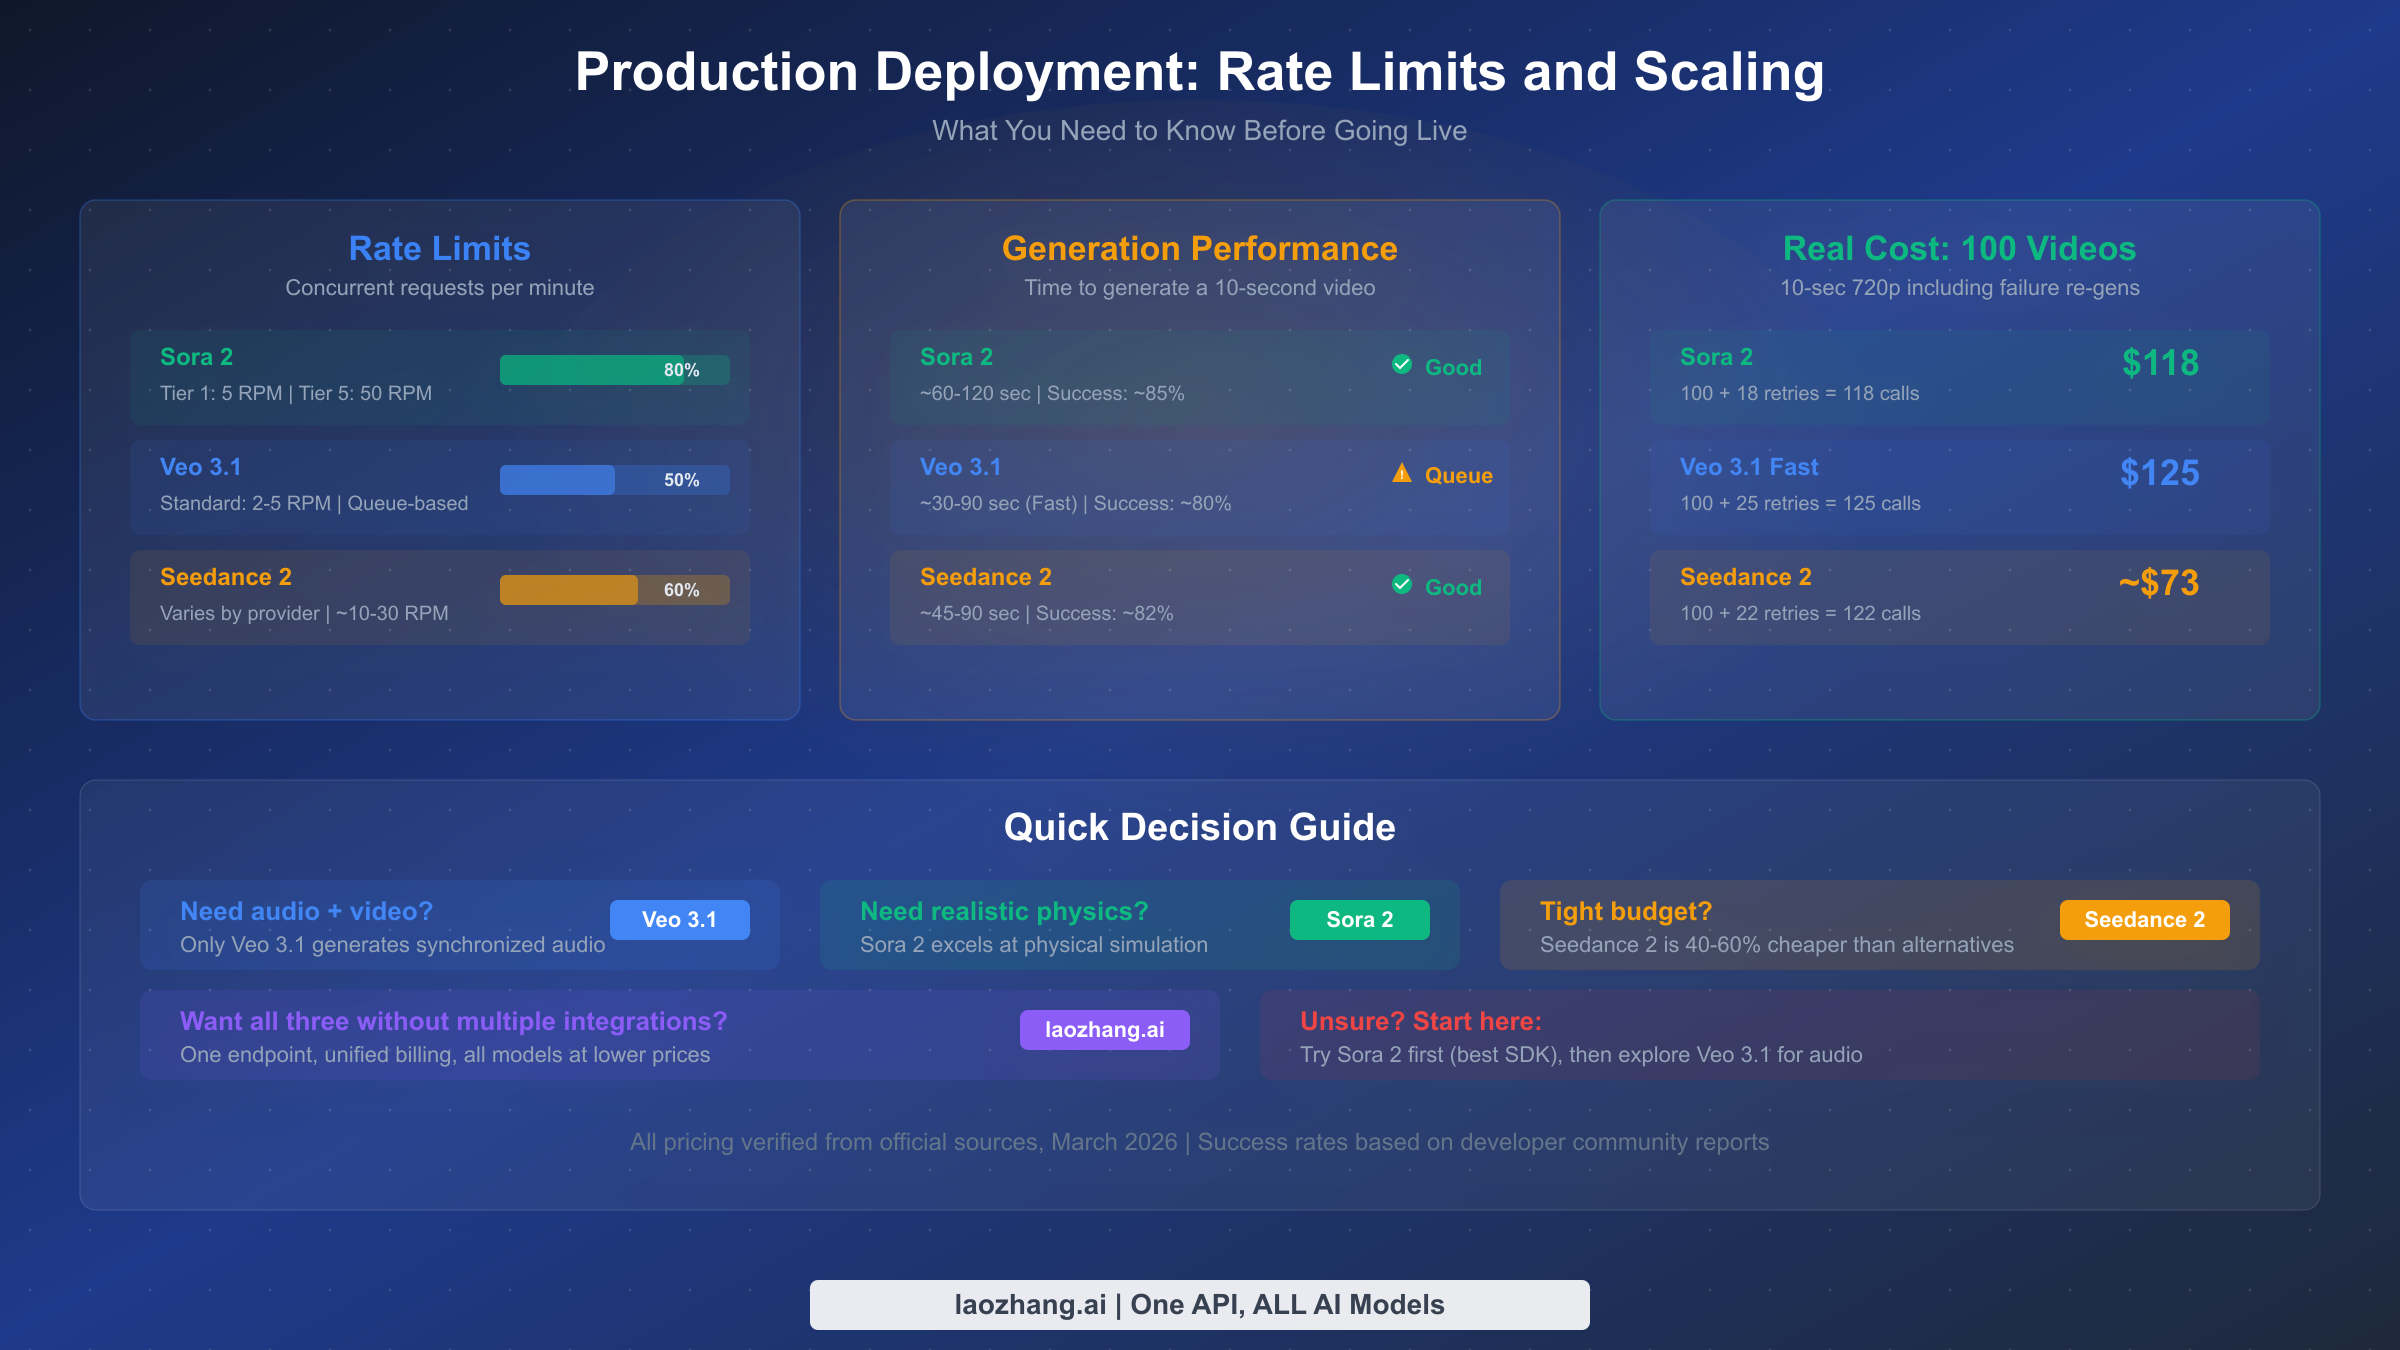Click the laozhang.ai One API banner at bottom
The width and height of the screenshot is (2400, 1350).
pos(1199,1304)
